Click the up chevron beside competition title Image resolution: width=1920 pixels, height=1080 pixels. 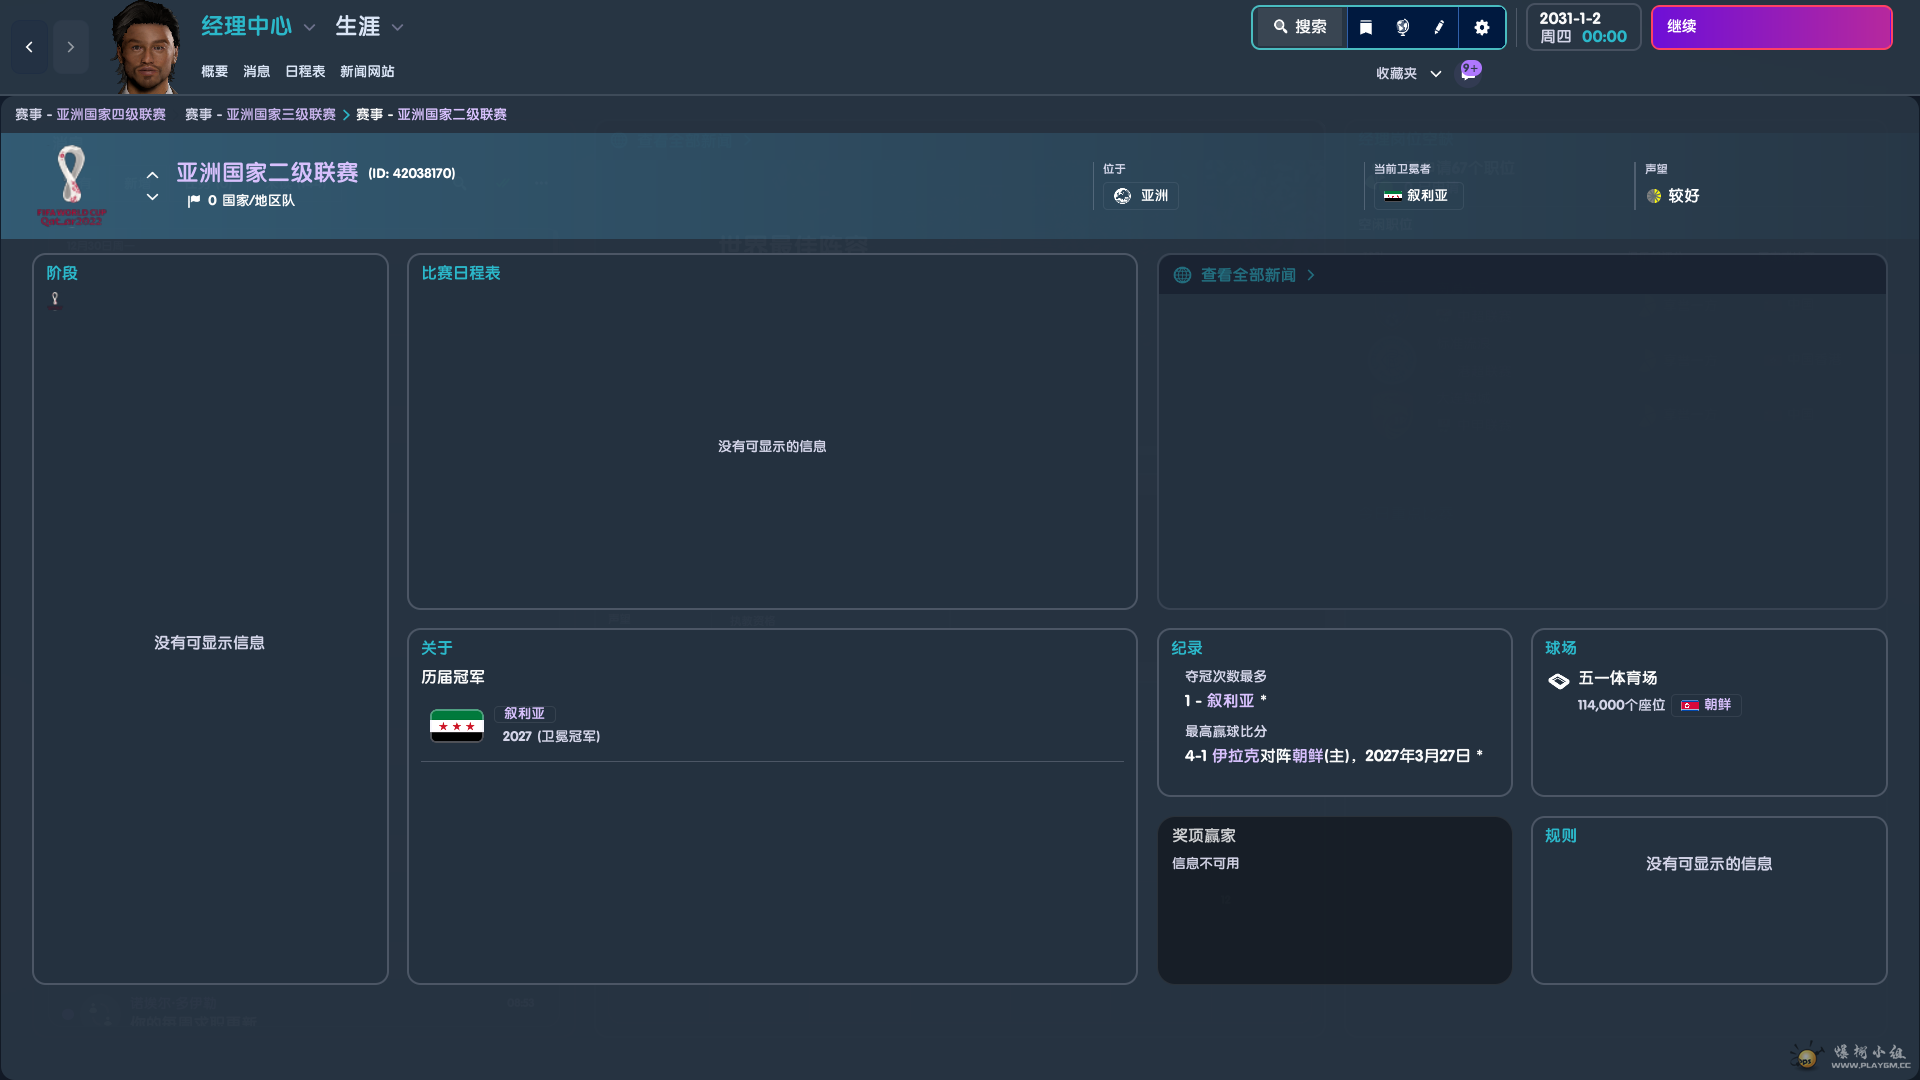(x=152, y=175)
